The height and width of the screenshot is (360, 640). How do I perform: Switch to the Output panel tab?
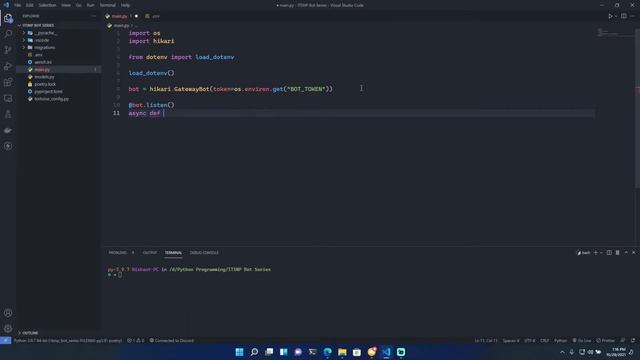[x=150, y=253]
